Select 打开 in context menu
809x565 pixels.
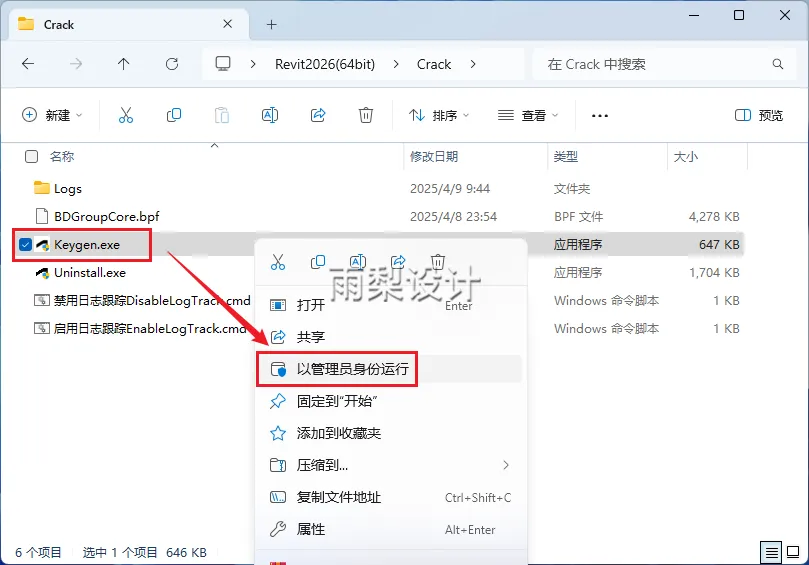391,305
